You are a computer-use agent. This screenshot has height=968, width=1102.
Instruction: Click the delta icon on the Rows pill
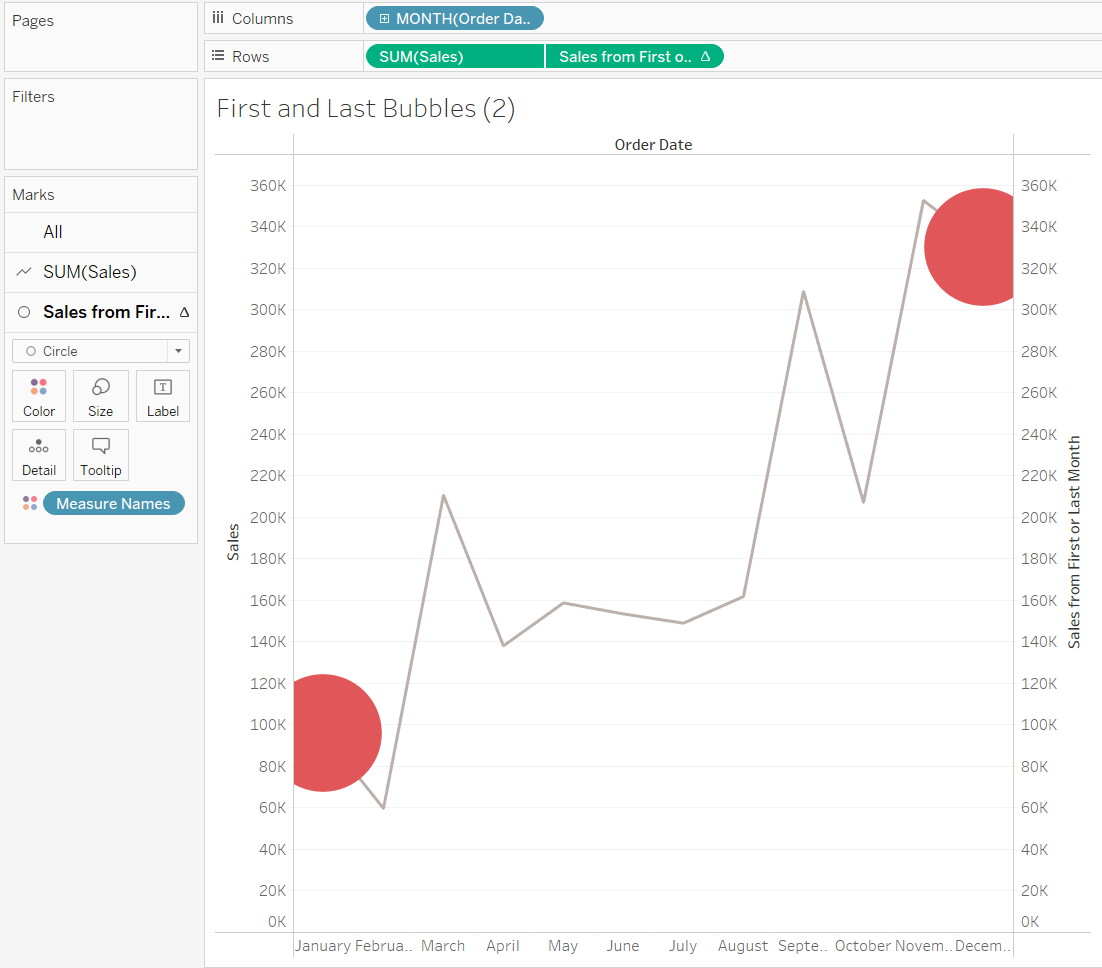tap(705, 57)
